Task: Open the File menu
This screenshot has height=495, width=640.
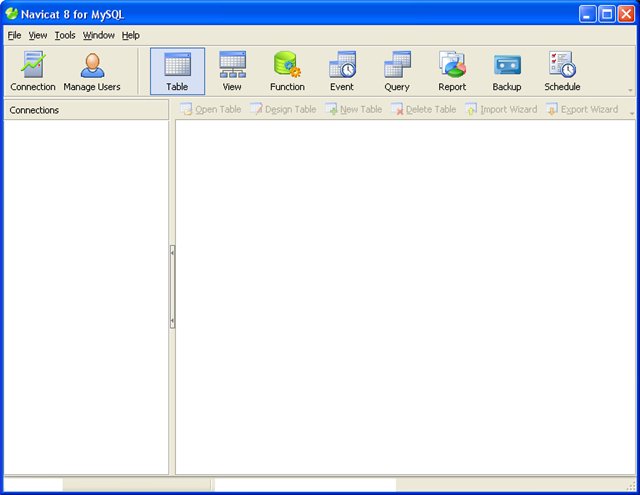Action: pyautogui.click(x=14, y=36)
